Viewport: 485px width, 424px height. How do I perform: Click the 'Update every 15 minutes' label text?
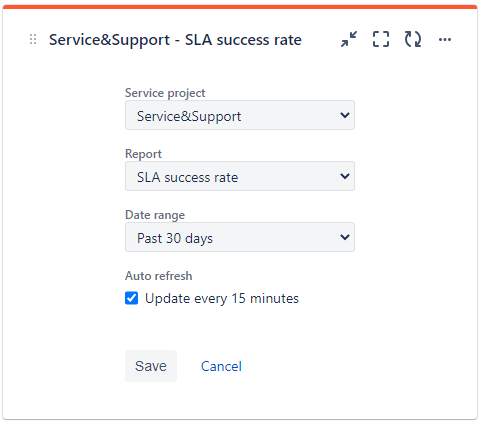(x=222, y=299)
